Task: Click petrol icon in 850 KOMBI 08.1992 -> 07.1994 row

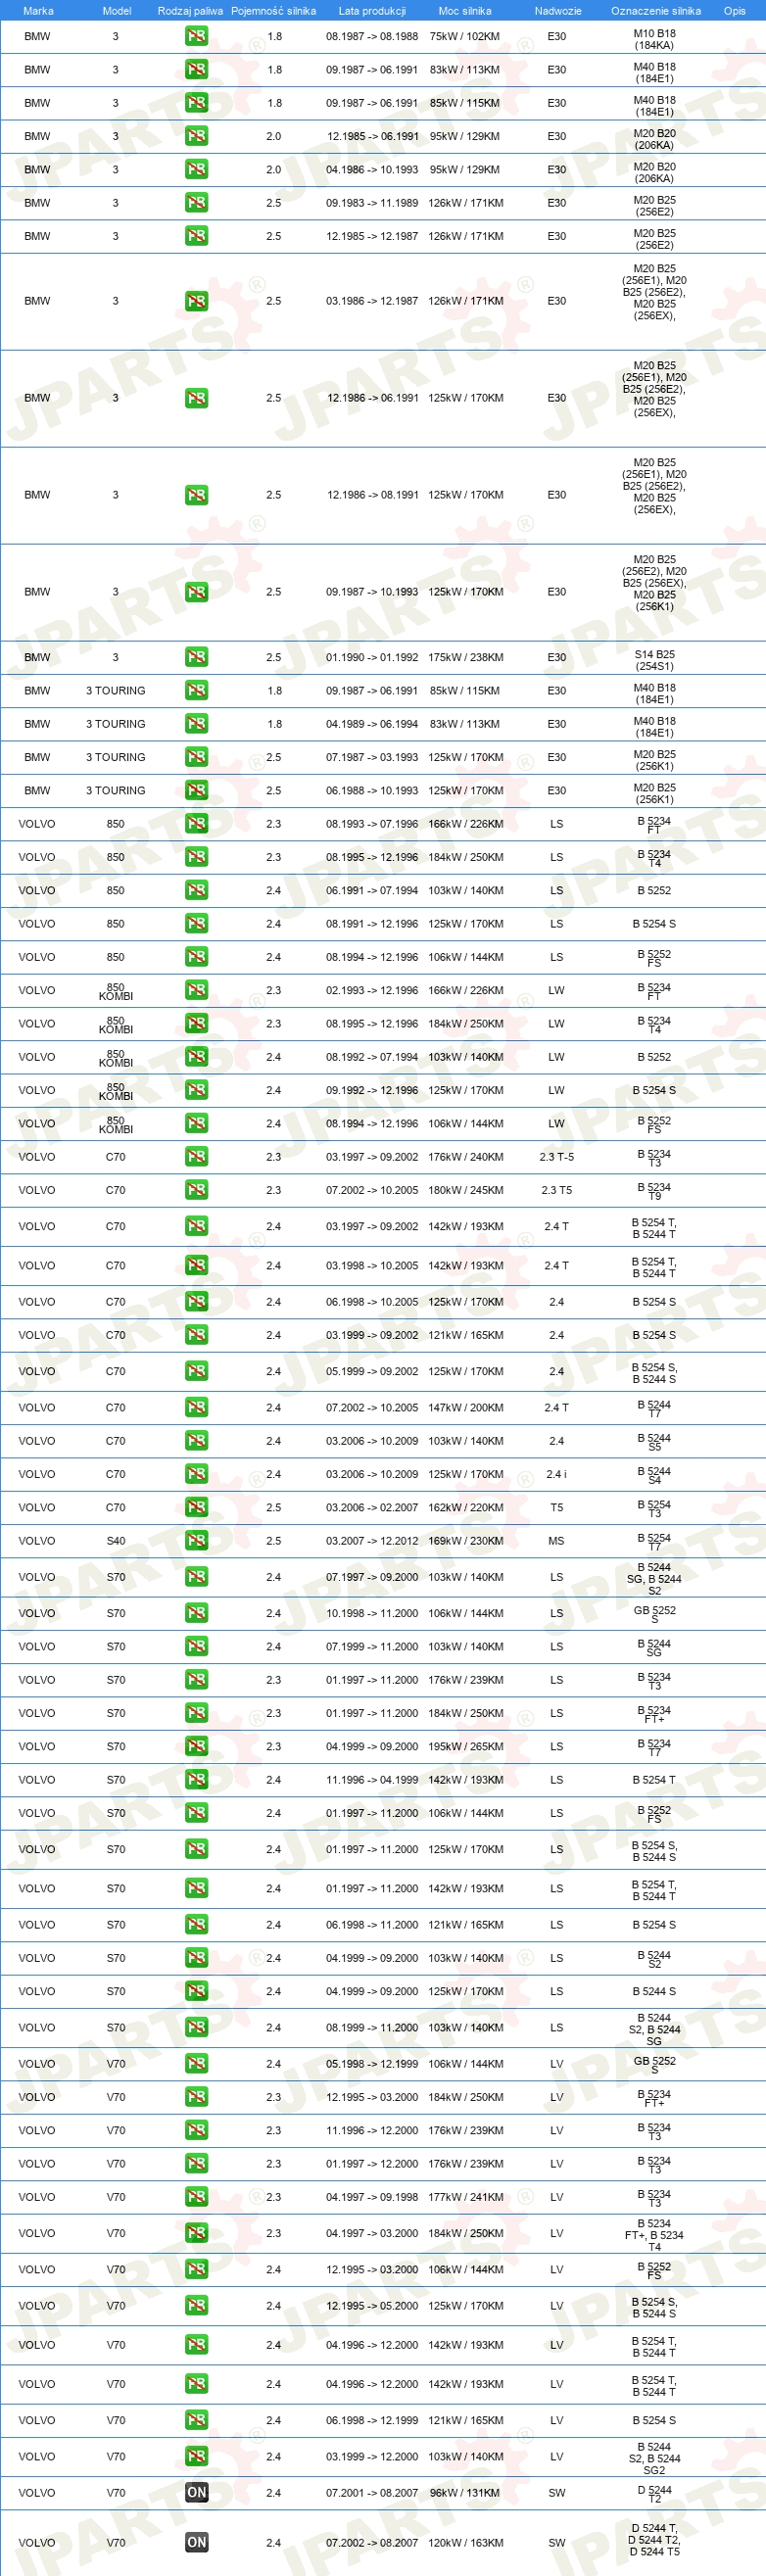Action: click(x=196, y=1057)
